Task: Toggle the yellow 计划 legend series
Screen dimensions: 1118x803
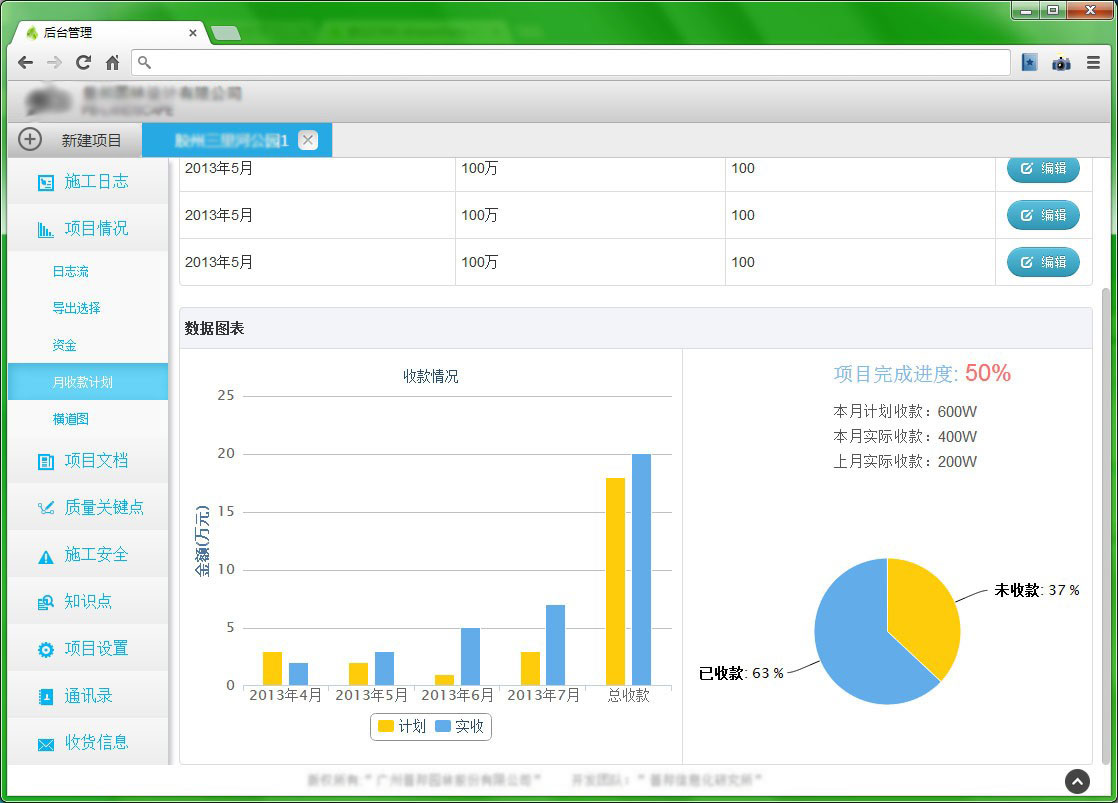Action: pyautogui.click(x=402, y=727)
